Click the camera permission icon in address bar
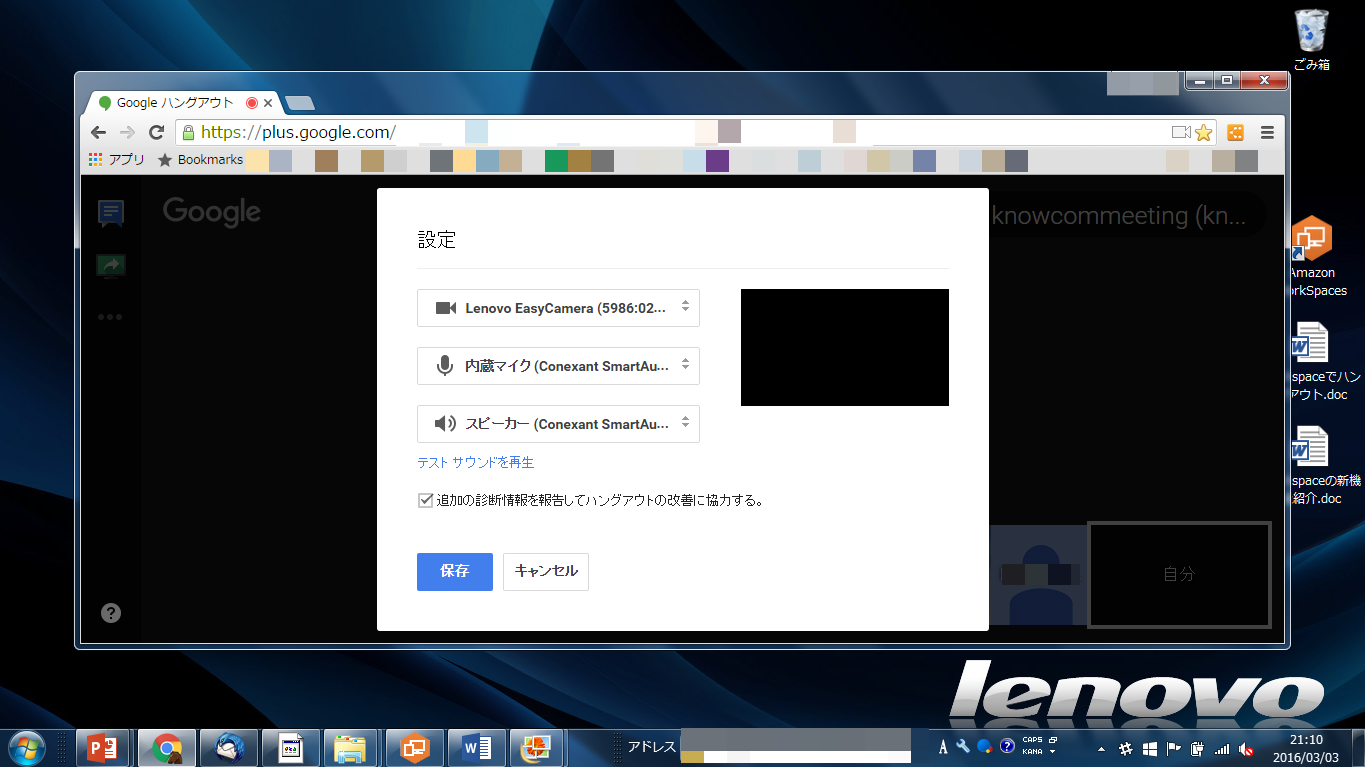 click(x=1181, y=132)
